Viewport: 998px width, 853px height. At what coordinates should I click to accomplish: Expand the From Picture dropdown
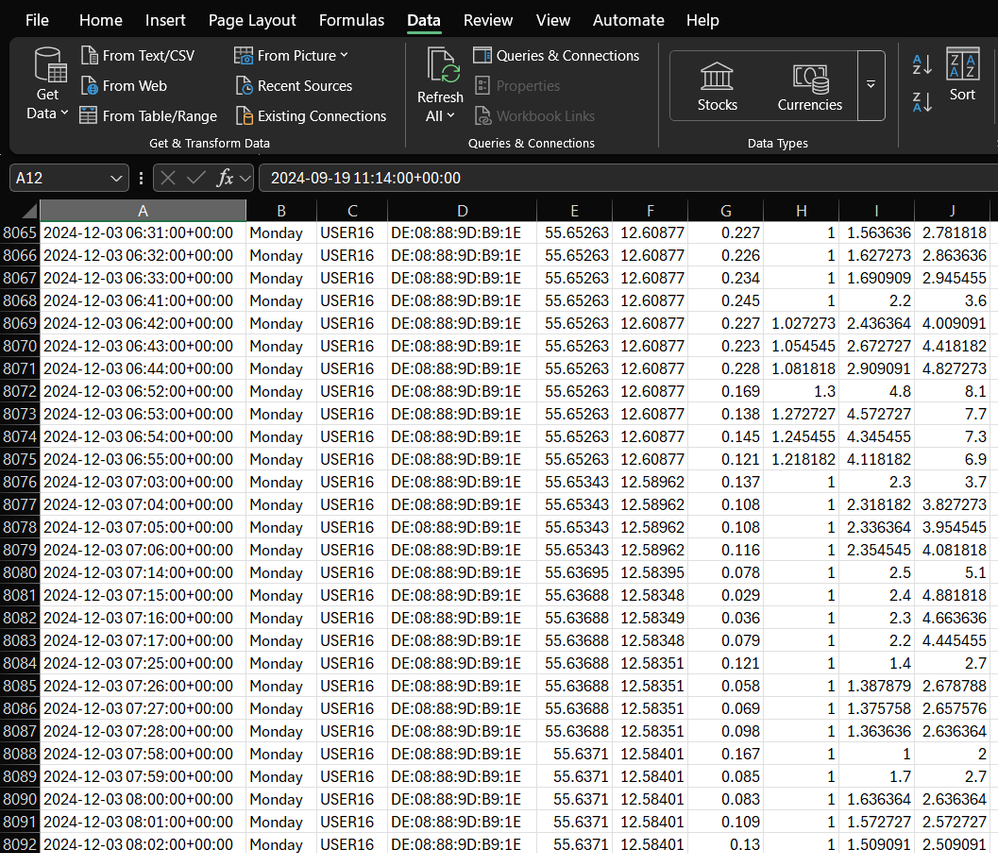click(x=344, y=56)
